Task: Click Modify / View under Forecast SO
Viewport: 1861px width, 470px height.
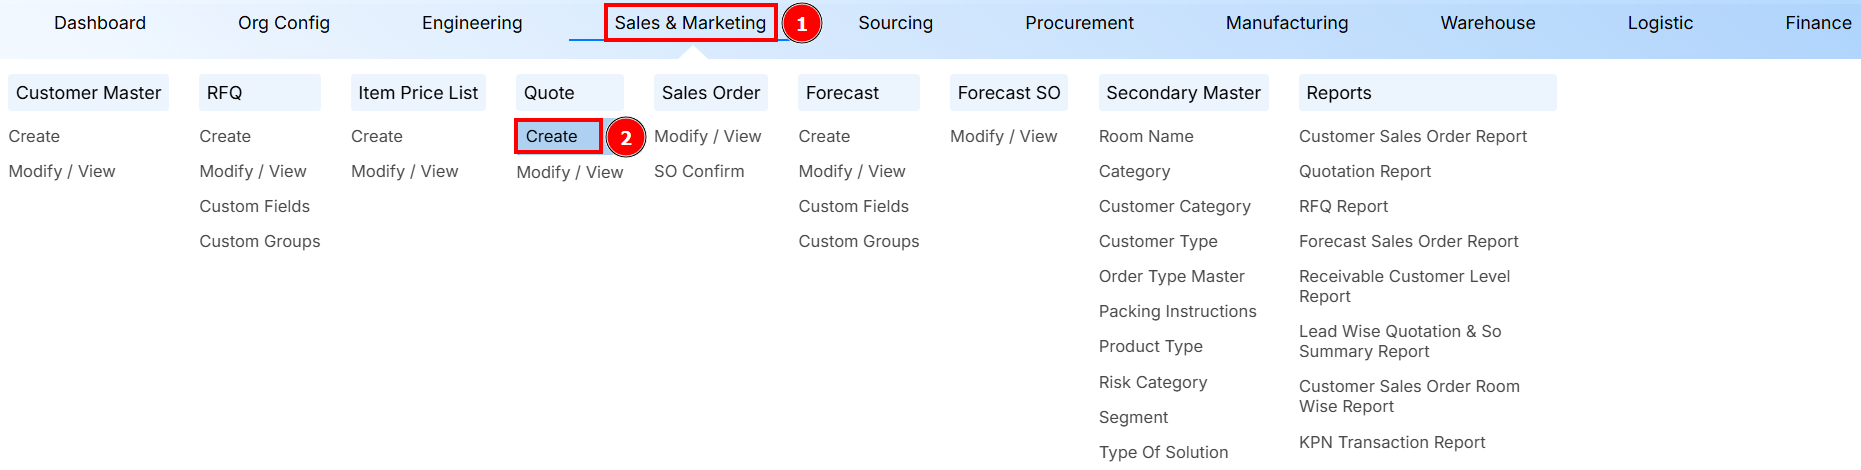Action: tap(1003, 136)
